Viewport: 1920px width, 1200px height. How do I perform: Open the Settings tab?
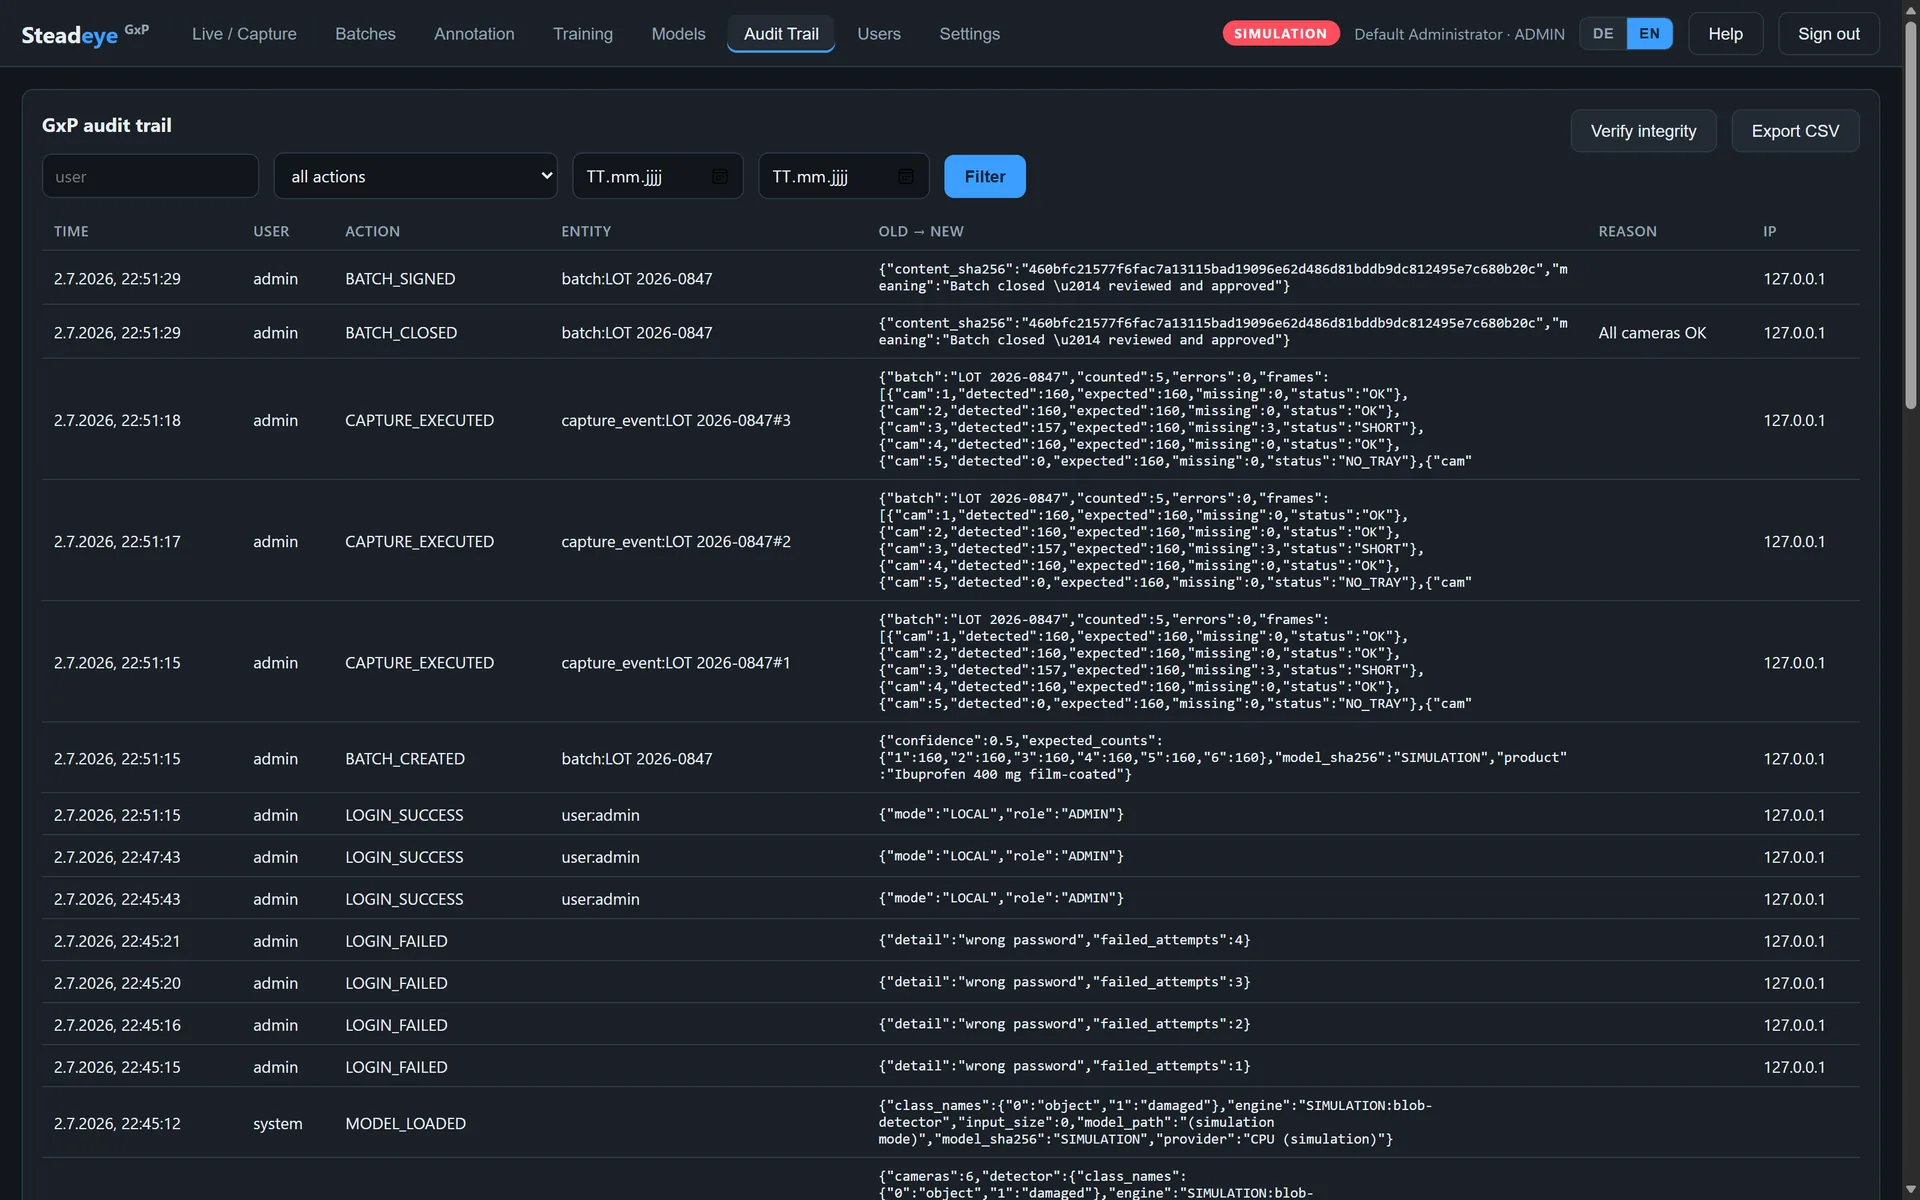point(969,34)
